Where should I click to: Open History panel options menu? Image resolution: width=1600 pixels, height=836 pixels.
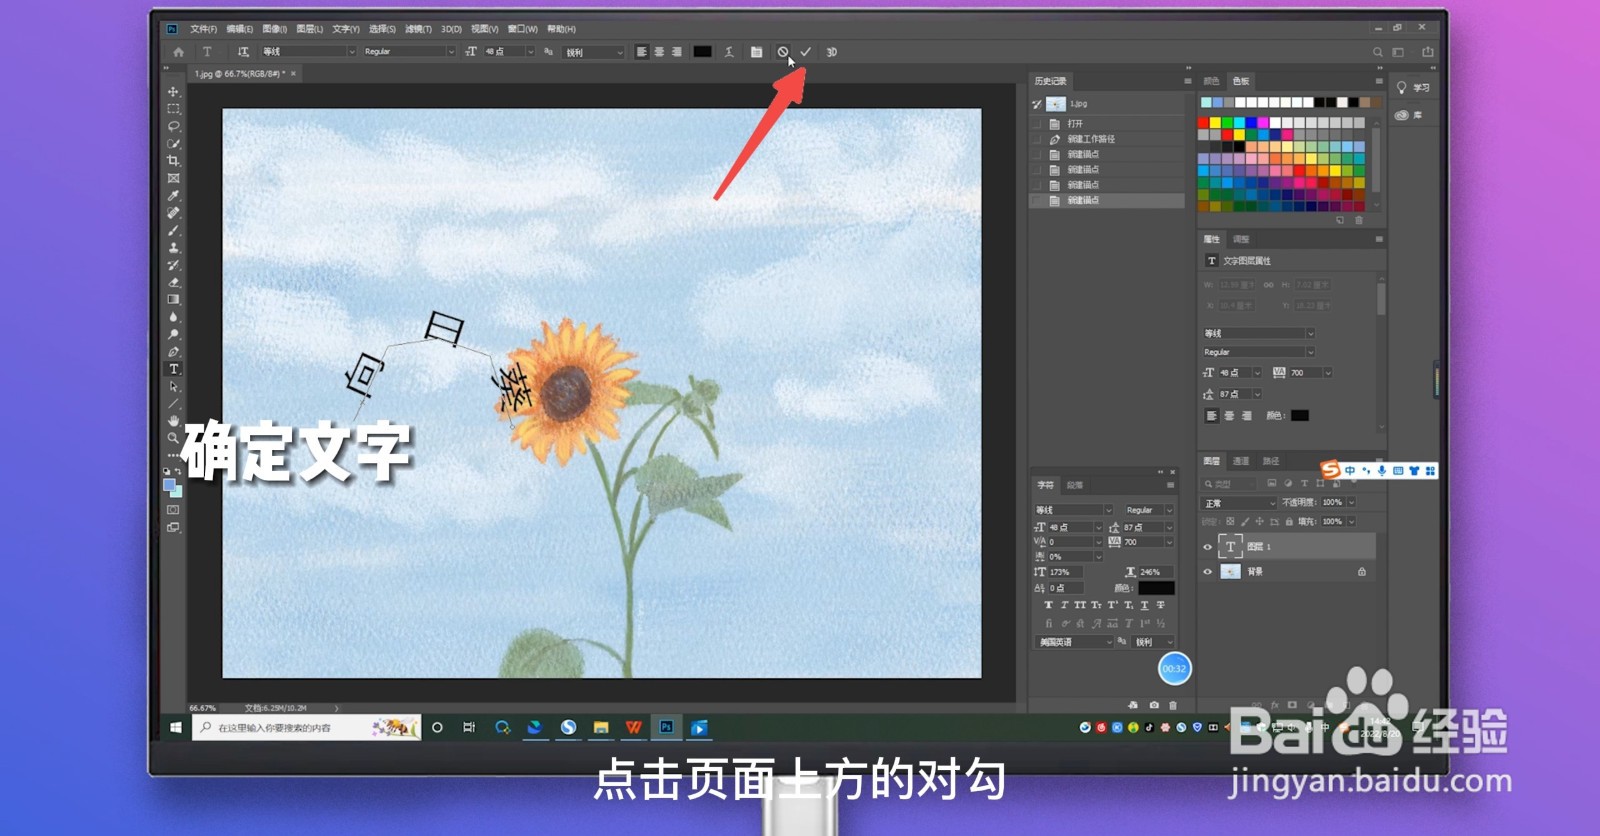pyautogui.click(x=1188, y=81)
